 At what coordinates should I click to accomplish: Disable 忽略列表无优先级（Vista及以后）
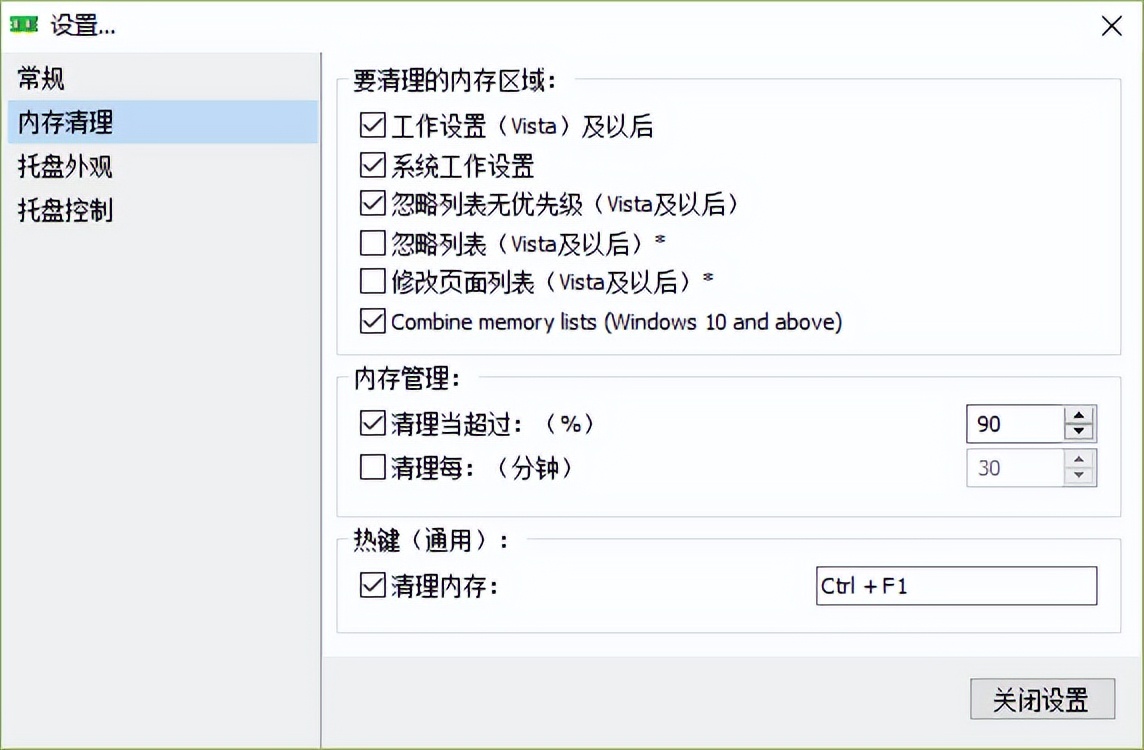coord(372,203)
